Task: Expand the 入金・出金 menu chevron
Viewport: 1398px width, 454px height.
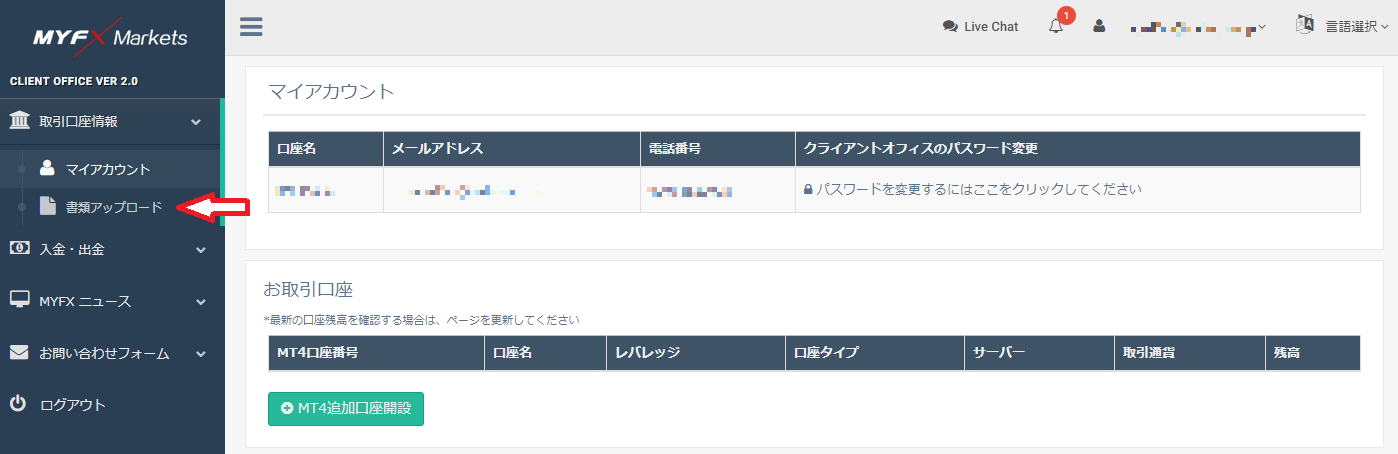Action: [201, 250]
